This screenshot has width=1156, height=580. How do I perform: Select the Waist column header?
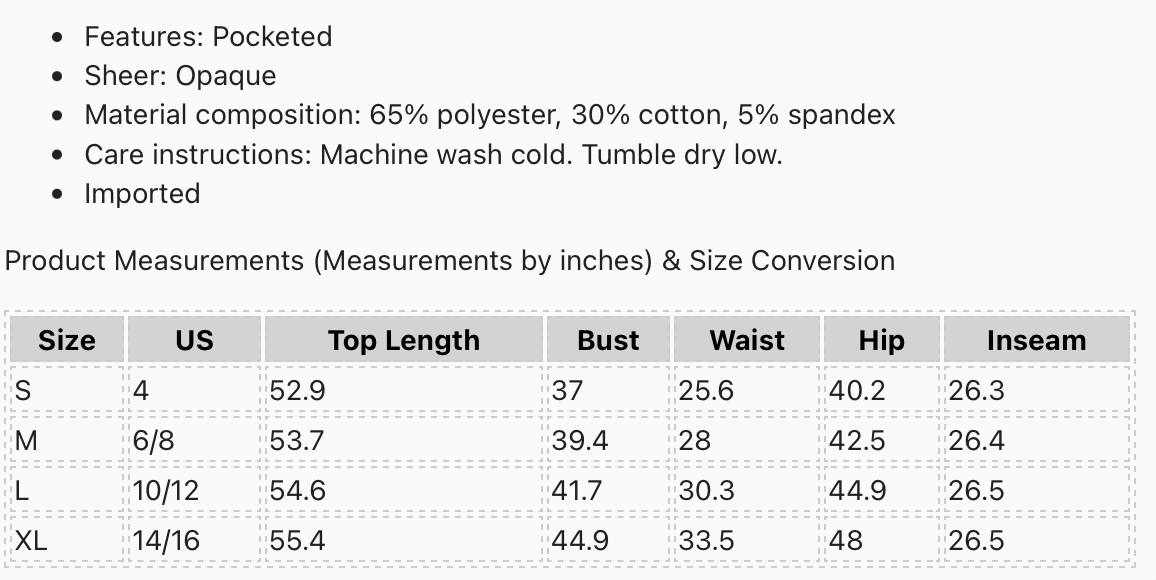coord(747,340)
